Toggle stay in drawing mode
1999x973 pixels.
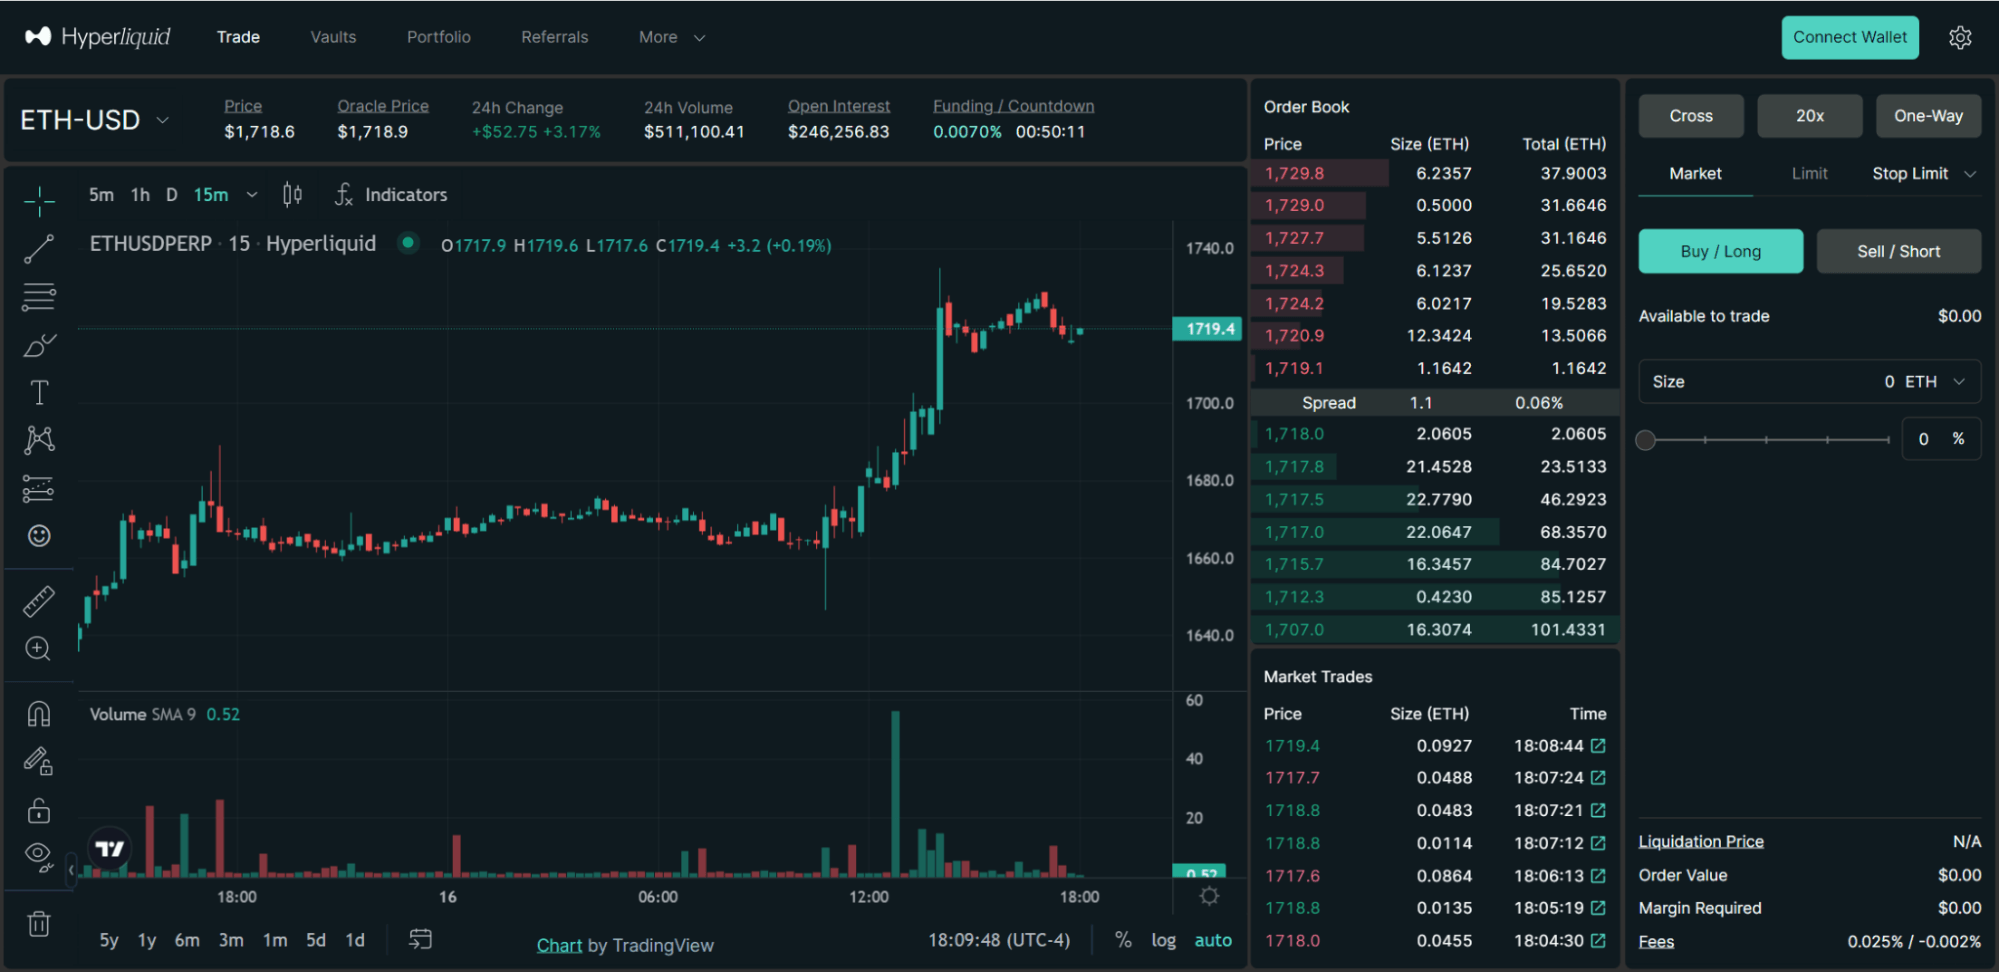[39, 762]
